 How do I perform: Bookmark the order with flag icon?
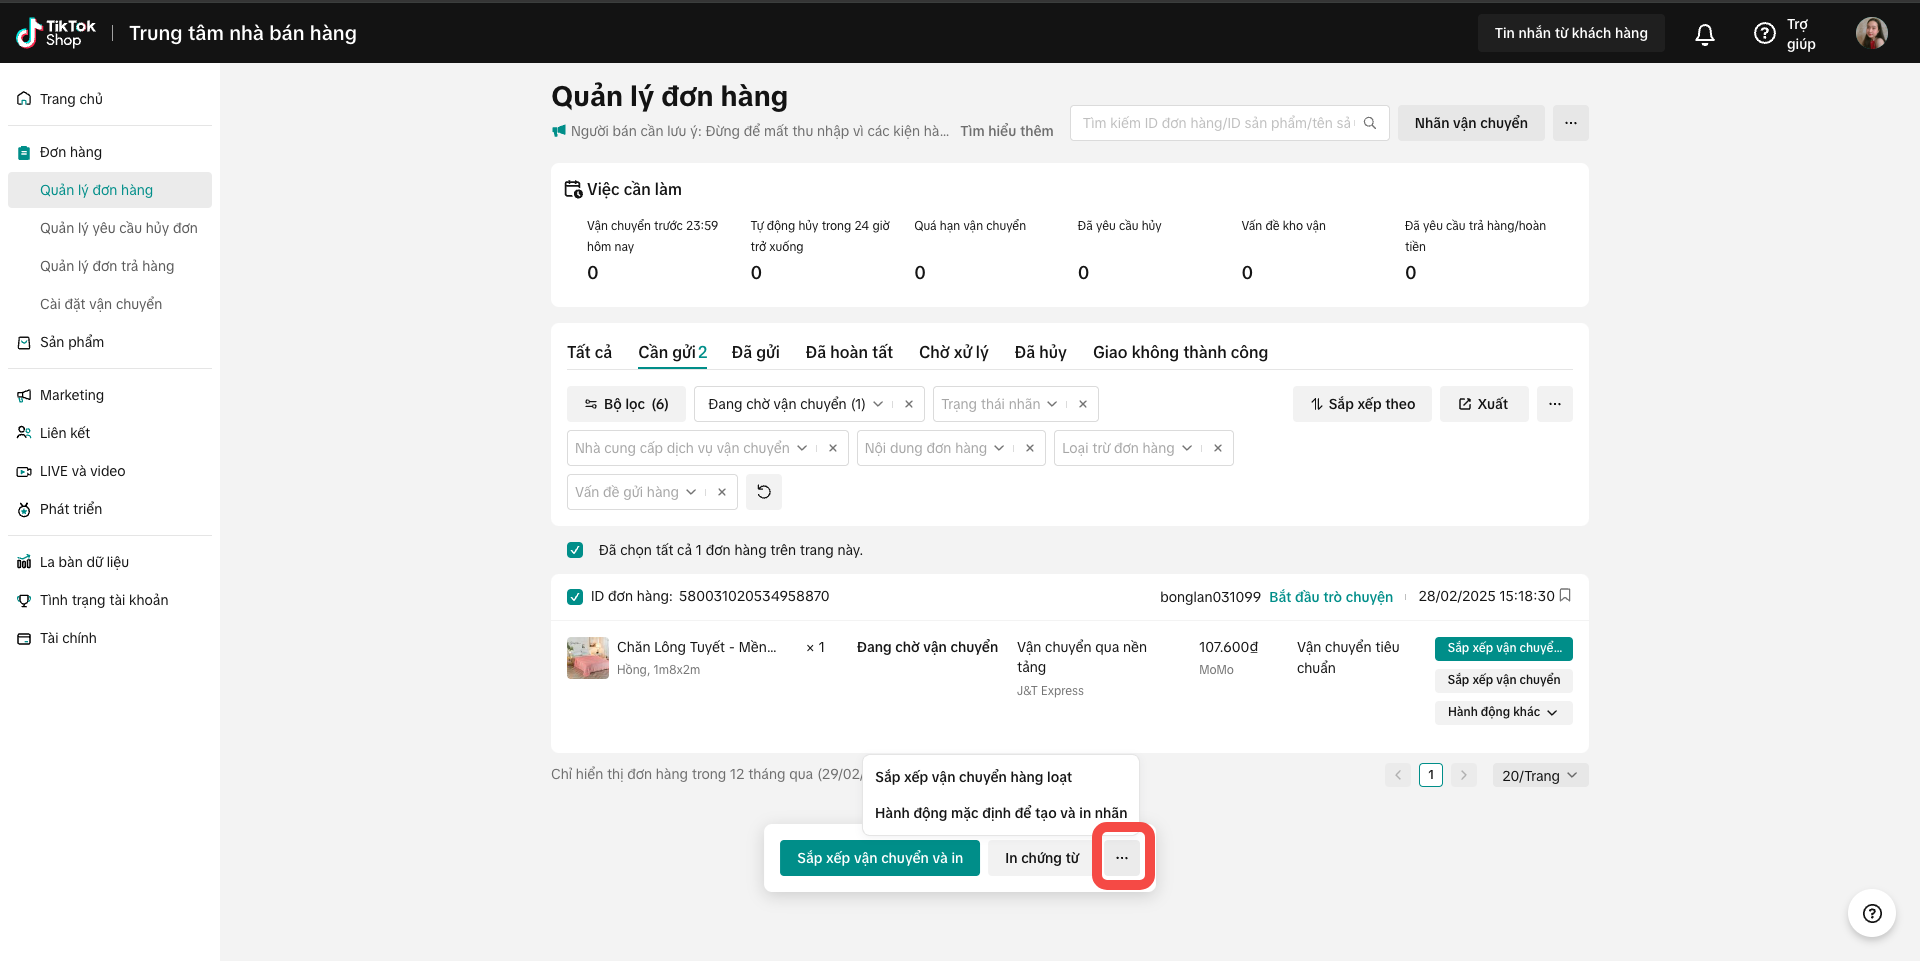[x=1566, y=596]
